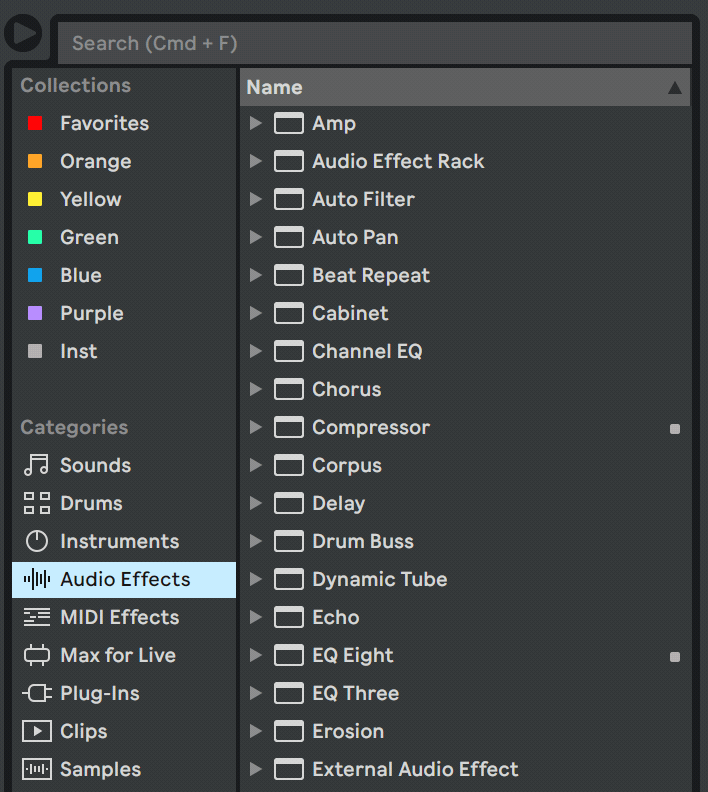Click the Chorus device icon
708x792 pixels.
pos(289,389)
